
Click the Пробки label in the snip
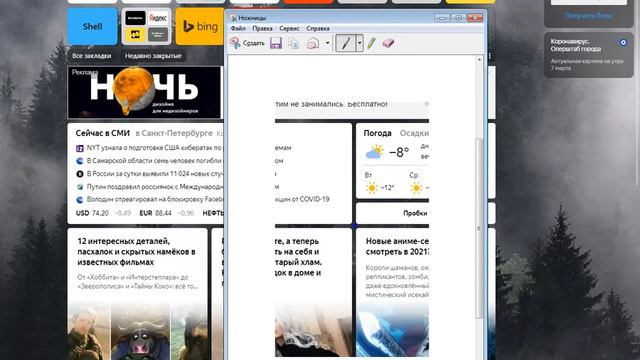pyautogui.click(x=415, y=213)
